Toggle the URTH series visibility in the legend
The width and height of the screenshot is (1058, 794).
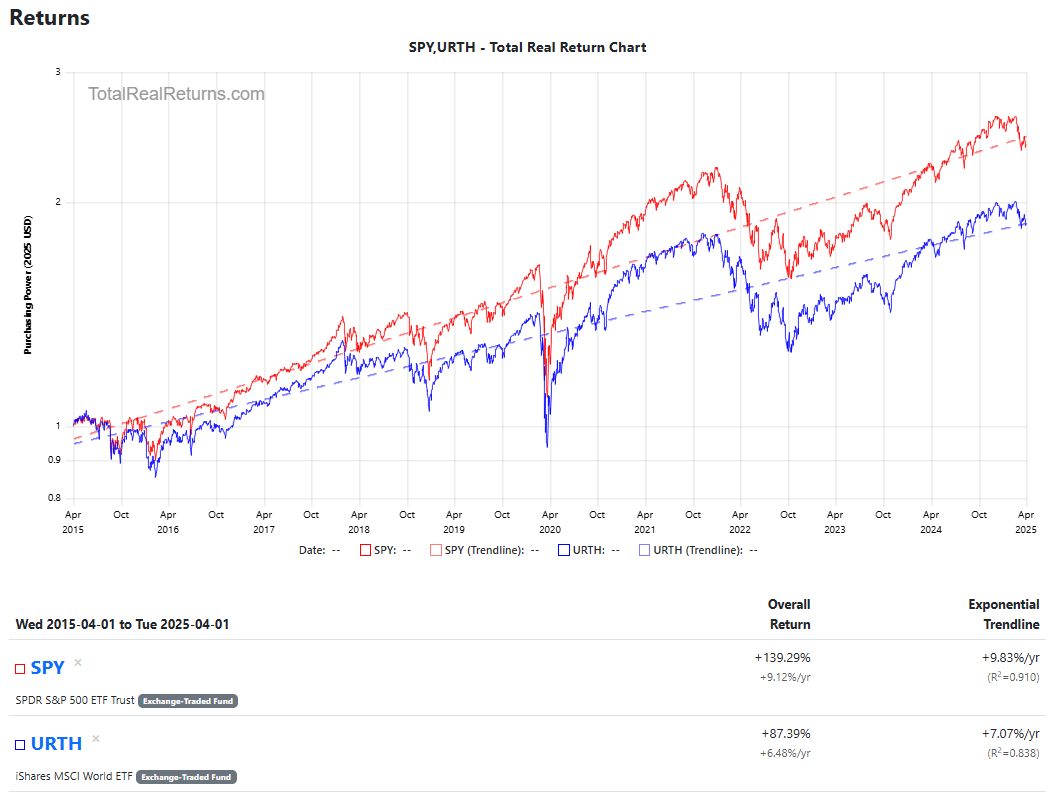[x=564, y=549]
